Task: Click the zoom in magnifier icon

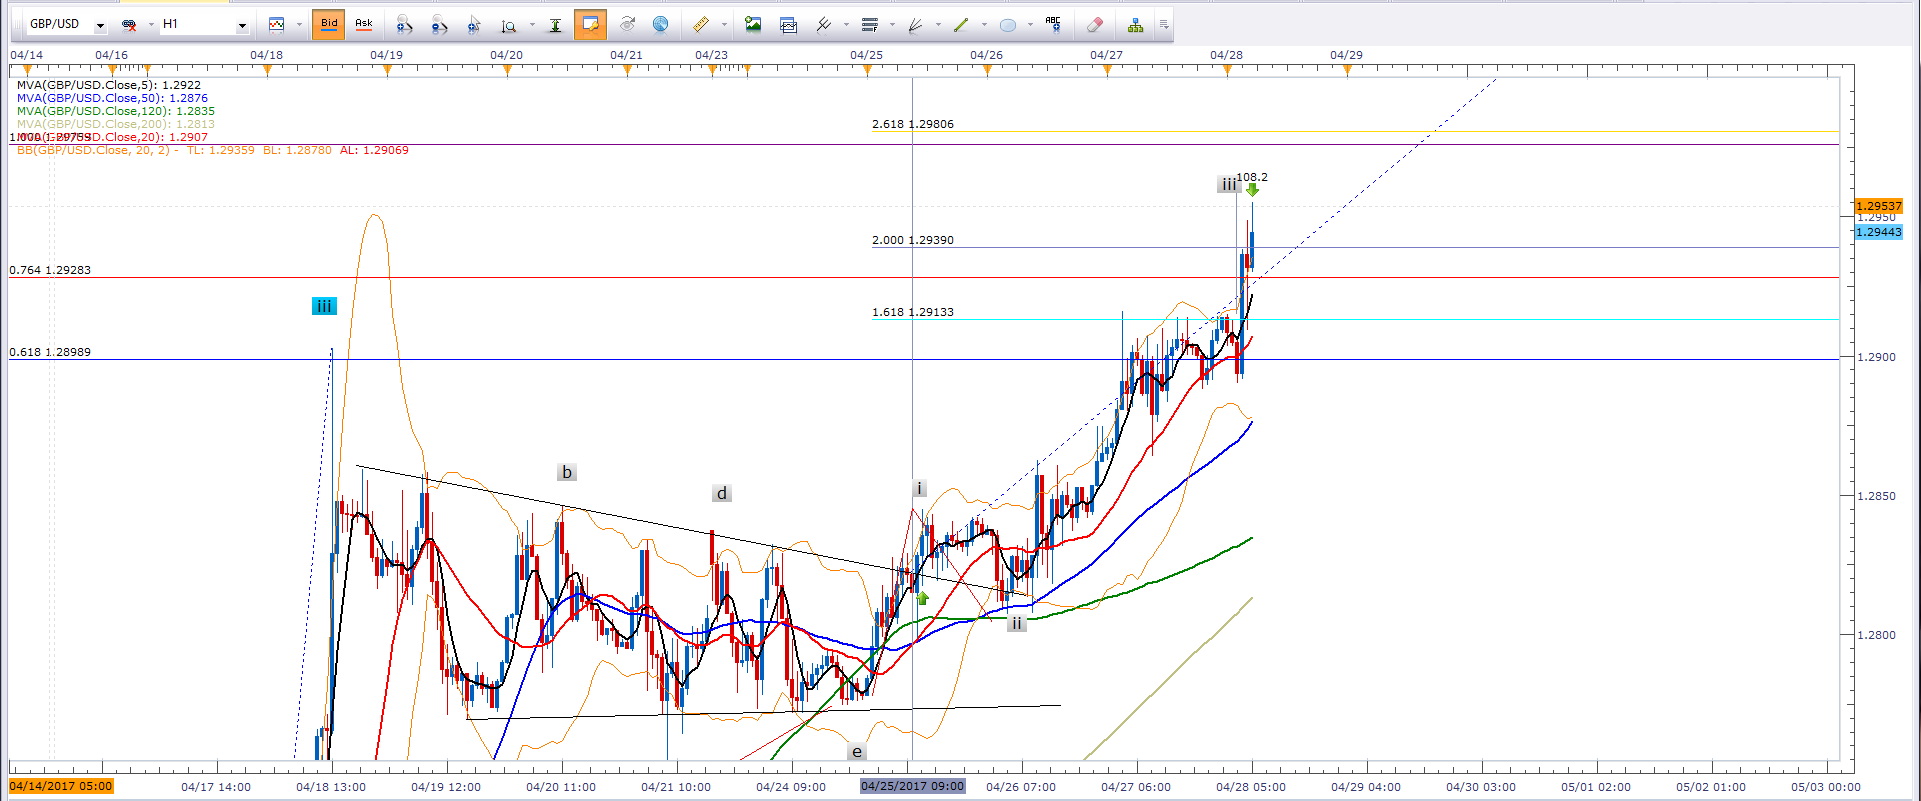Action: [404, 24]
